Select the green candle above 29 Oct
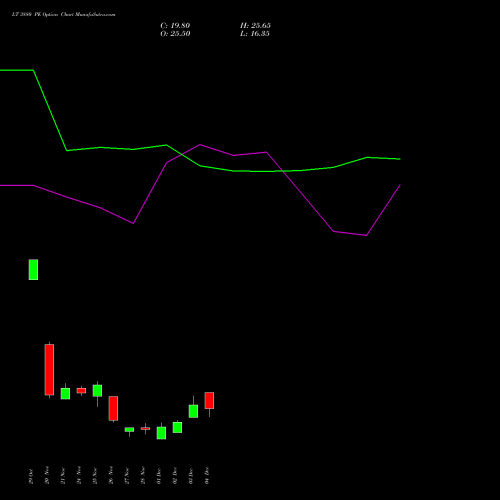Image resolution: width=500 pixels, height=500 pixels. [33, 269]
